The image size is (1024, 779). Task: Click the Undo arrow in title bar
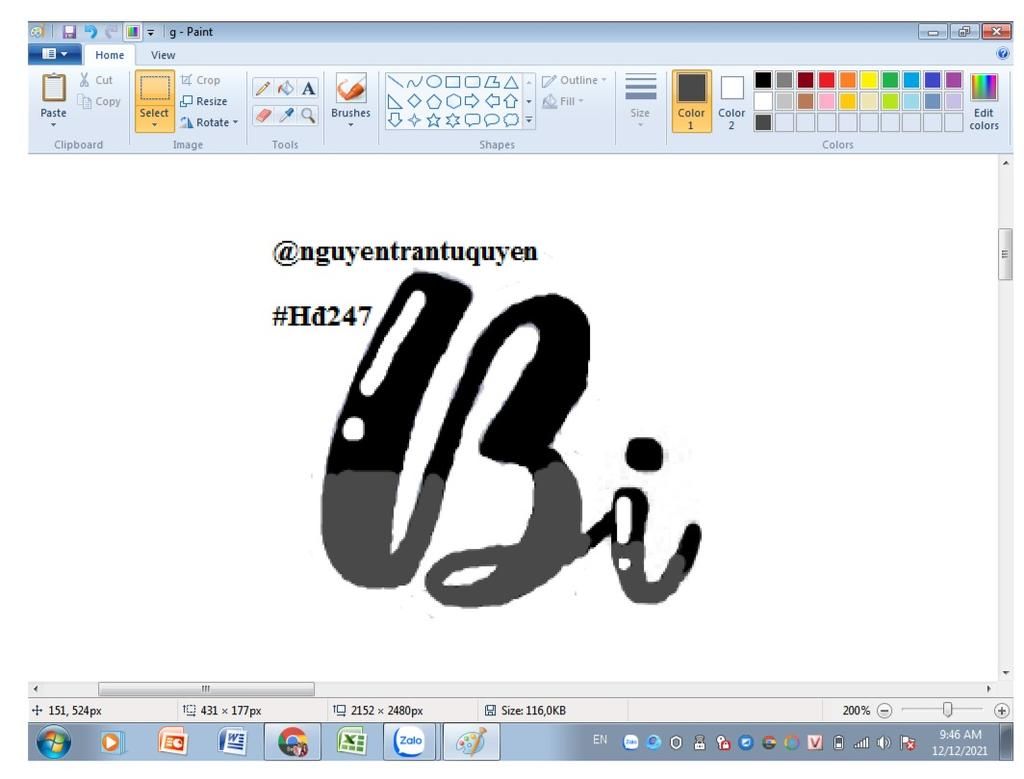(90, 31)
